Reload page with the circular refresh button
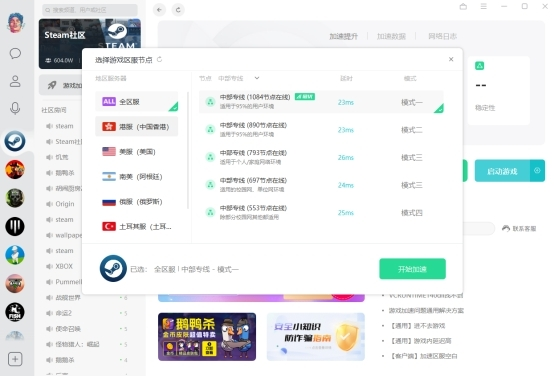The height and width of the screenshot is (376, 554). [x=178, y=10]
